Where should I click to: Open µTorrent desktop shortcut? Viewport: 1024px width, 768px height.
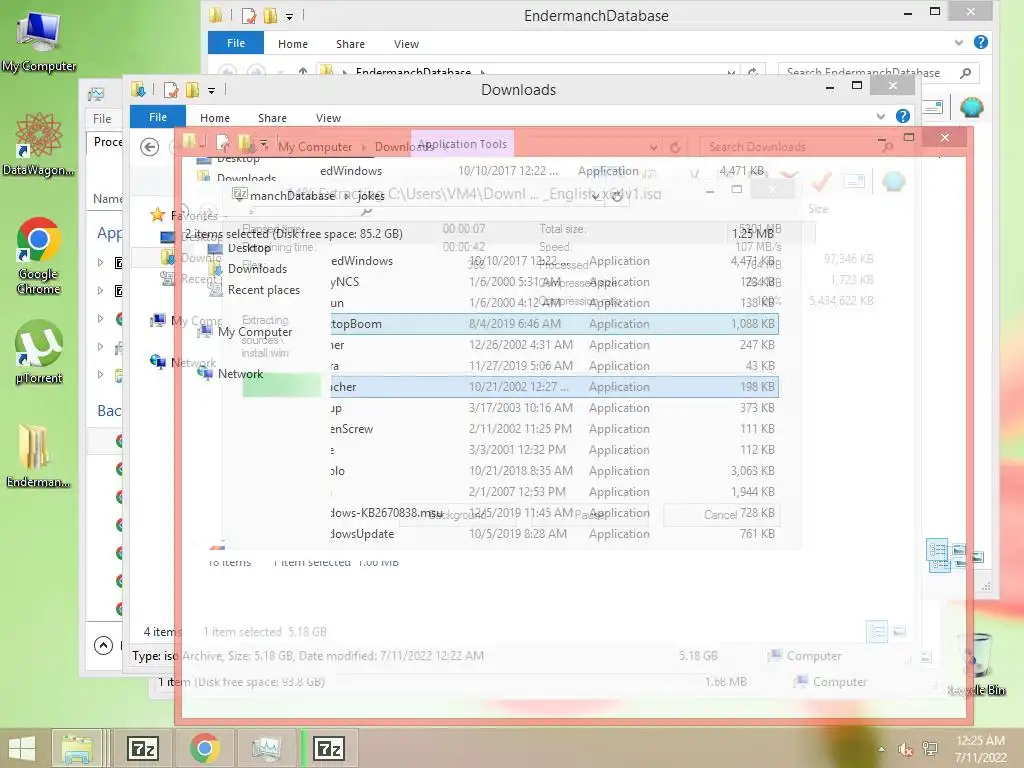click(x=39, y=352)
